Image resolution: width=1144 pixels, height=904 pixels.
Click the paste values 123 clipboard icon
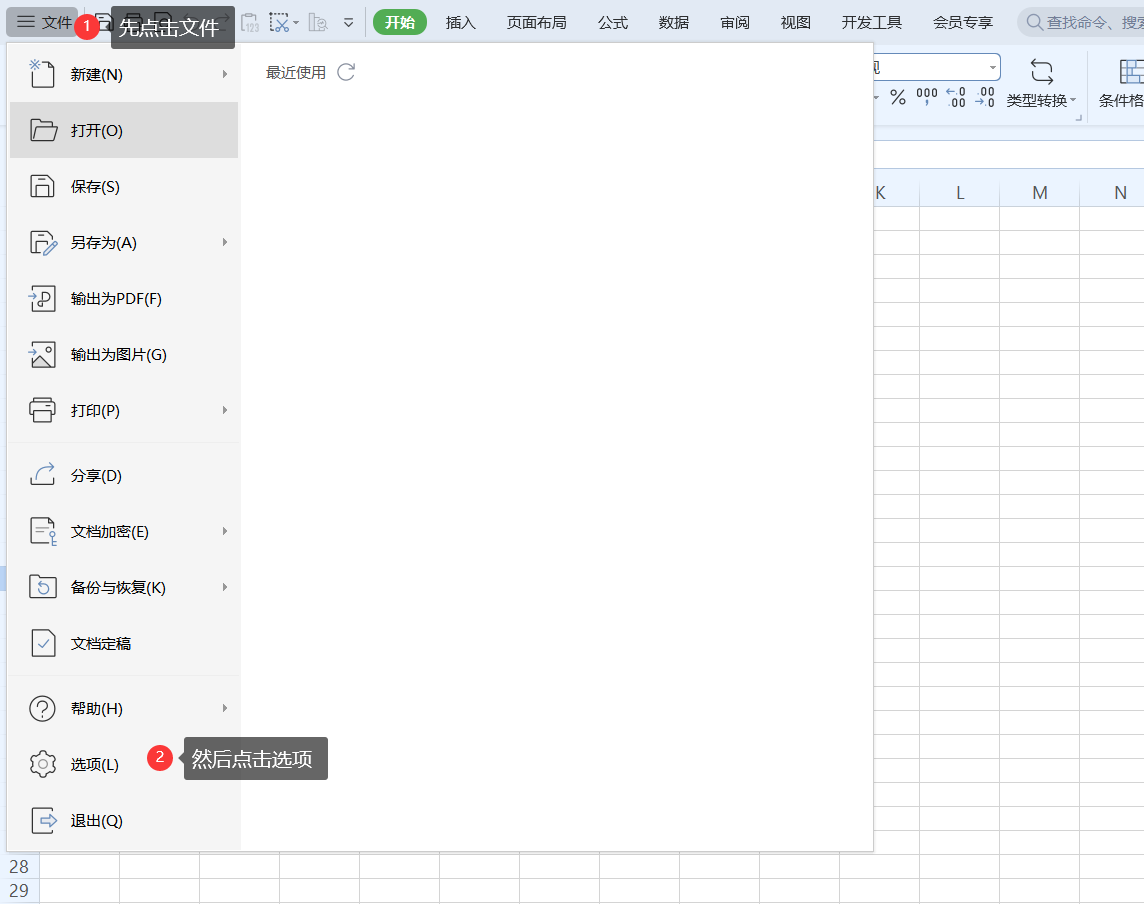(x=250, y=22)
